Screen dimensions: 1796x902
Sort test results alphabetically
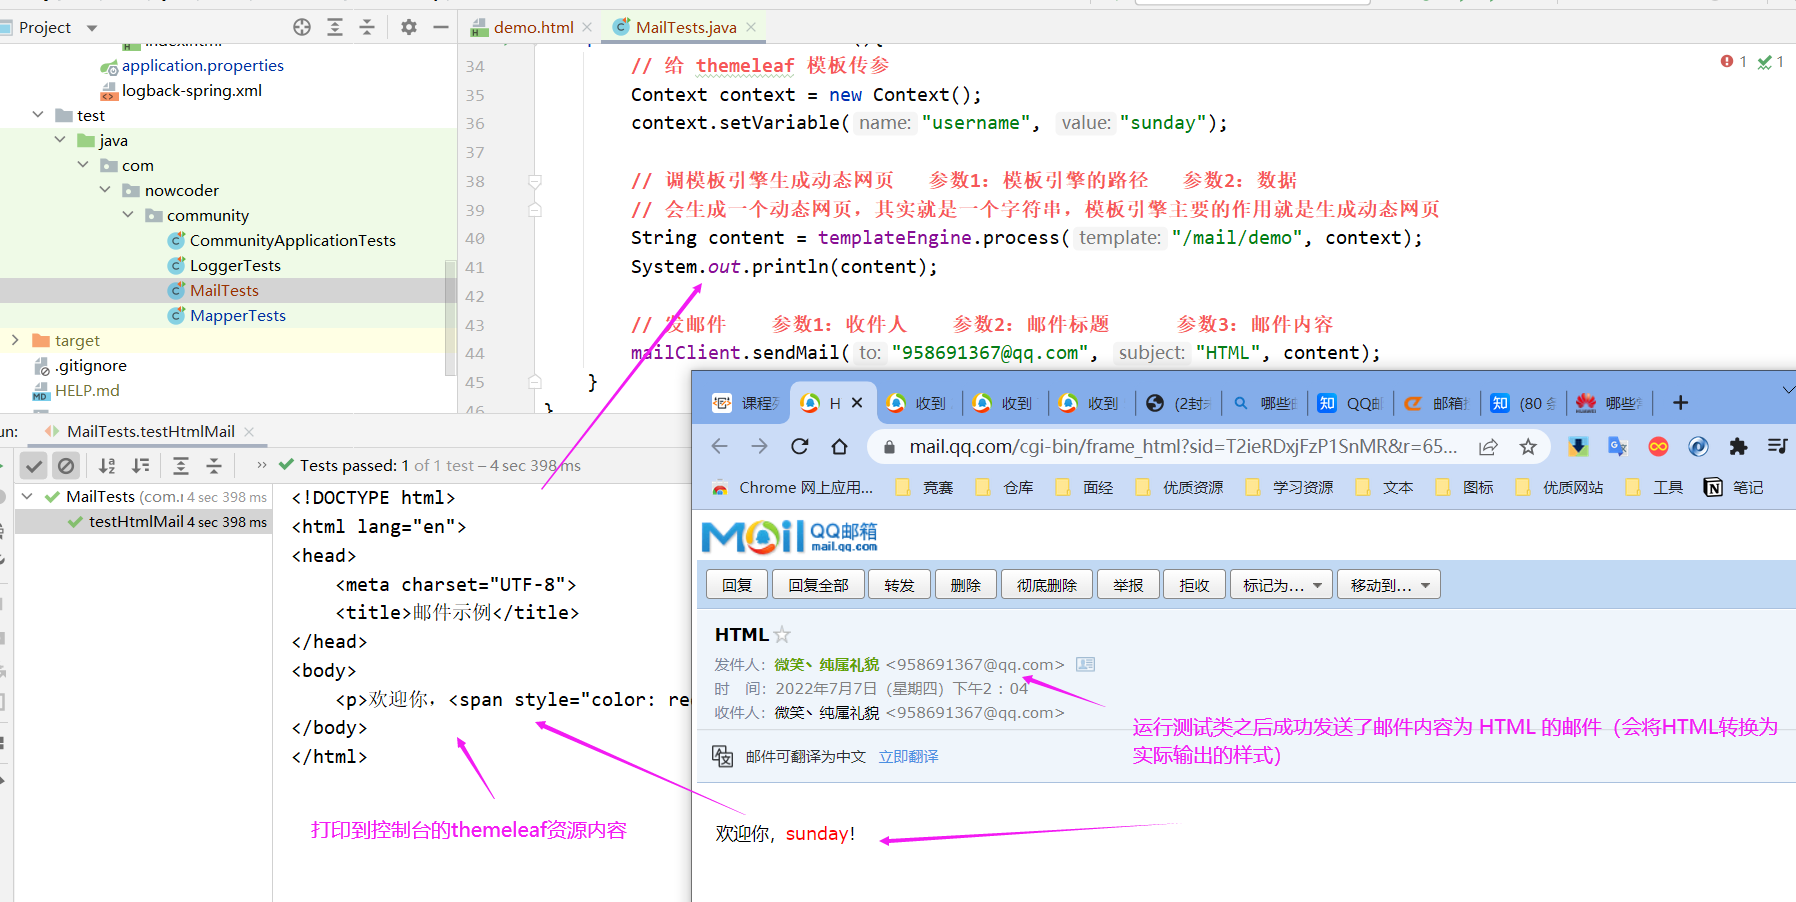(x=107, y=465)
